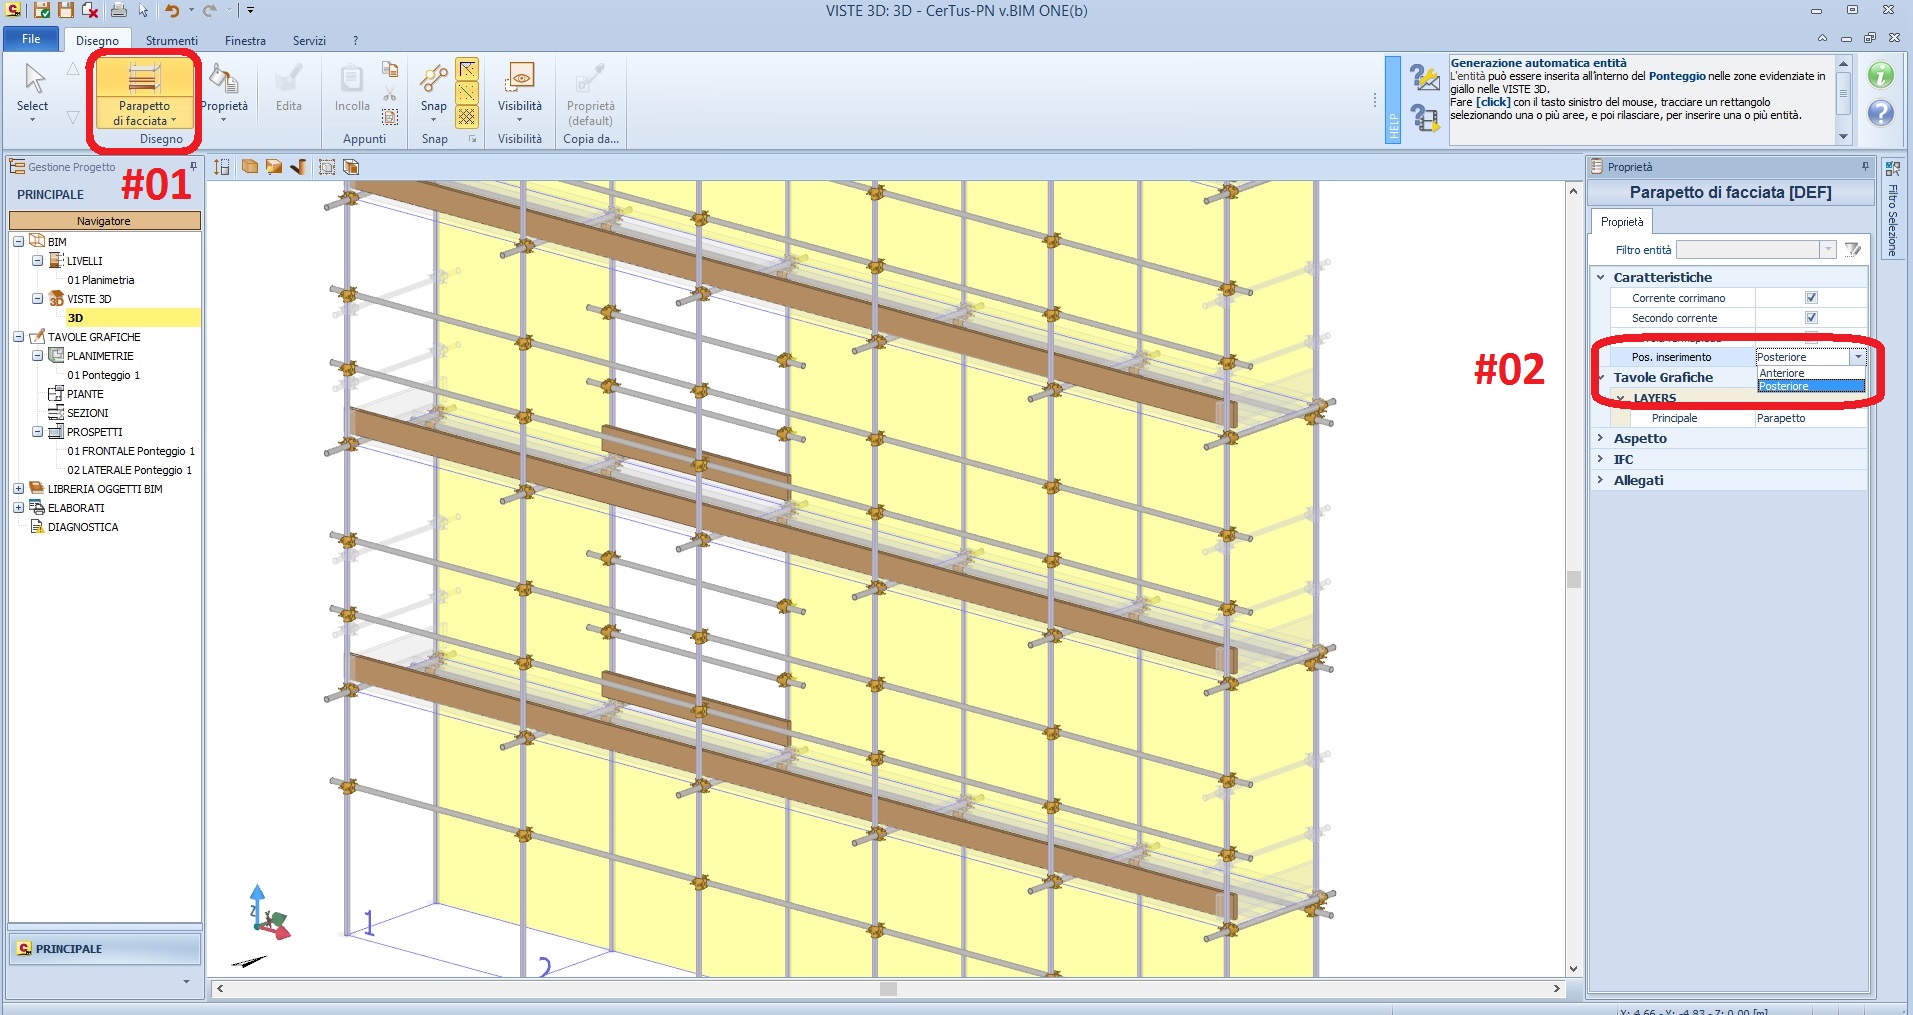Open the Filtro entità combo box
The image size is (1913, 1015).
coord(1756,250)
